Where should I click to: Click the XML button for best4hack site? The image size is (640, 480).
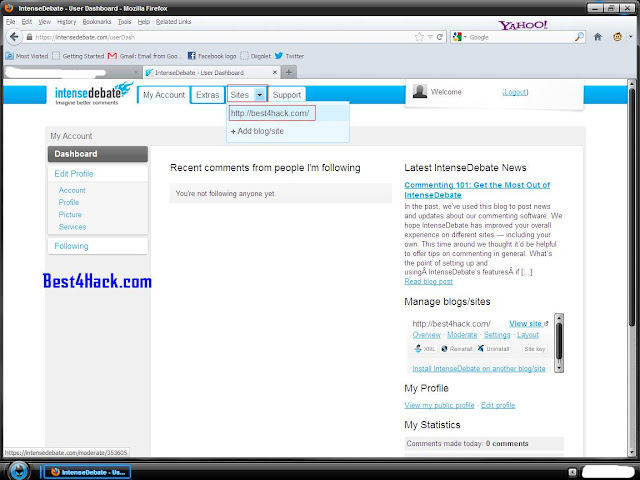[425, 349]
